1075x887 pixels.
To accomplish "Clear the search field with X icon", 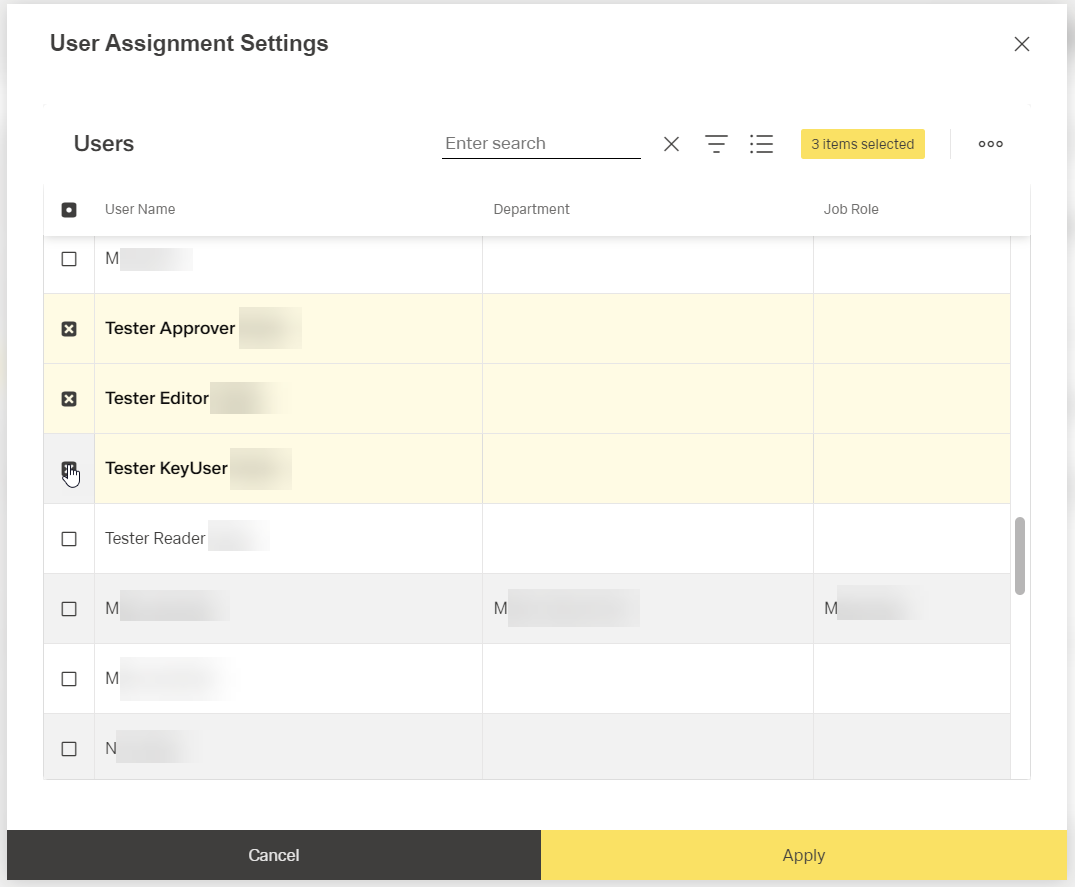I will (671, 144).
